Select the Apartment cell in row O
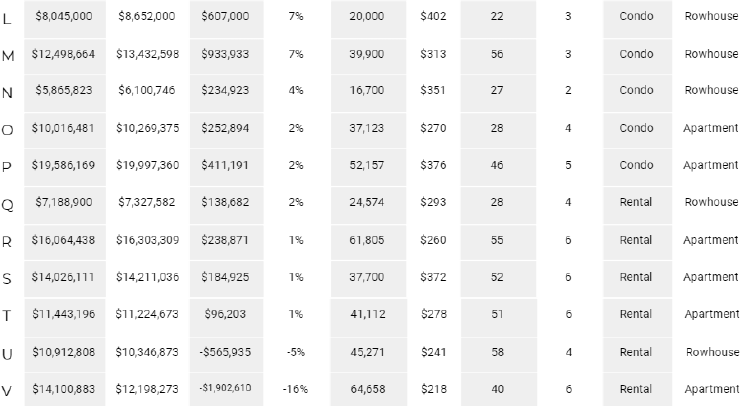 pos(711,128)
